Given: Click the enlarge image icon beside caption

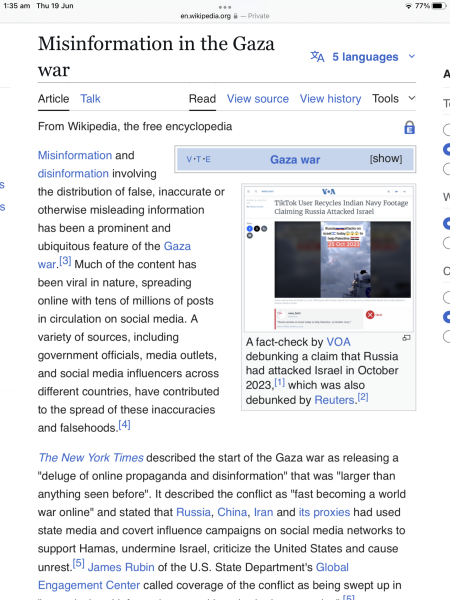Looking at the screenshot, I should 406,338.
